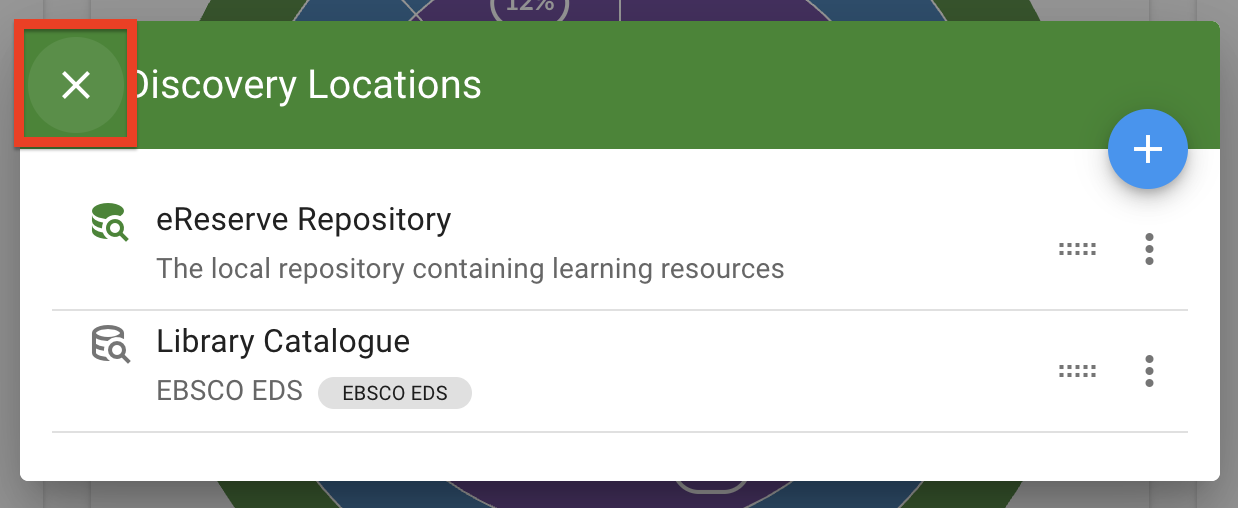Viewport: 1238px width, 508px height.
Task: Select the eReserve Repository title
Action: [303, 219]
